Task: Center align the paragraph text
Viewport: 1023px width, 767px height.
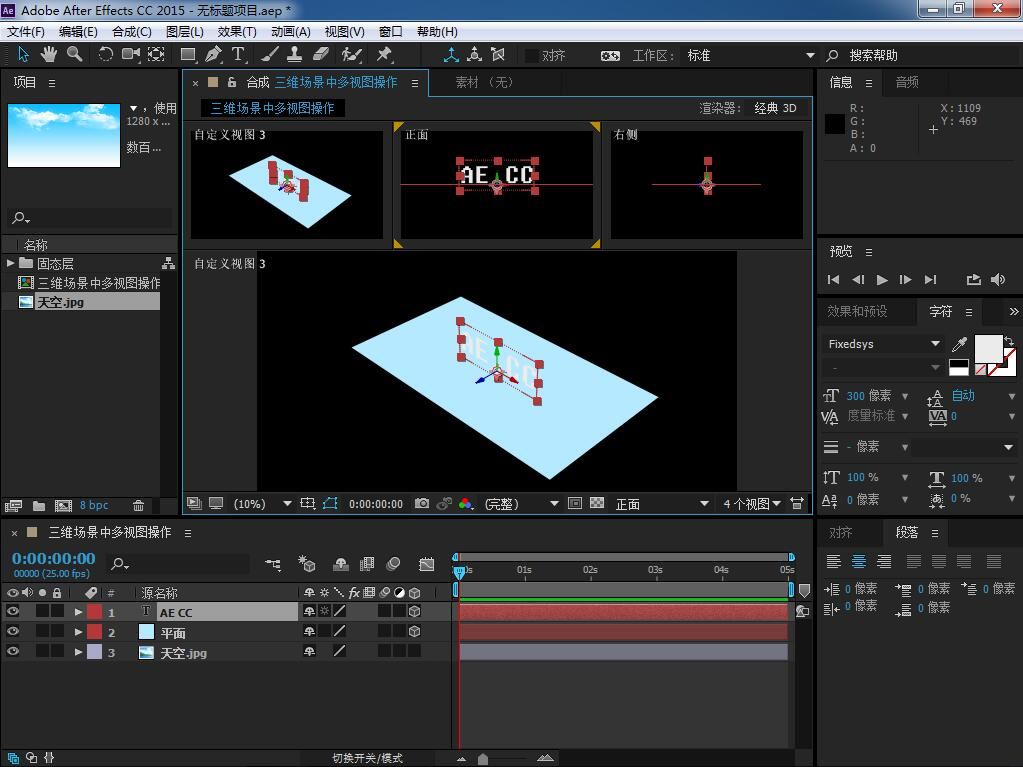Action: click(859, 561)
